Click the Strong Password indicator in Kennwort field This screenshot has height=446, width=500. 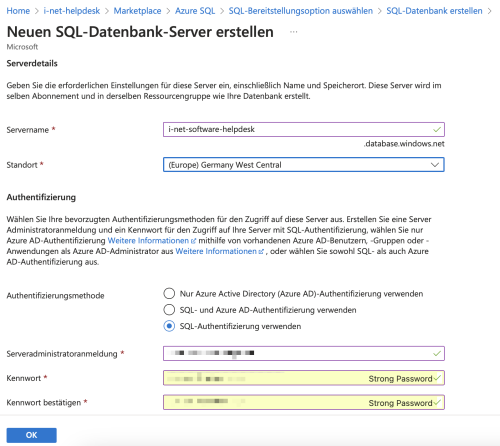pyautogui.click(x=400, y=379)
